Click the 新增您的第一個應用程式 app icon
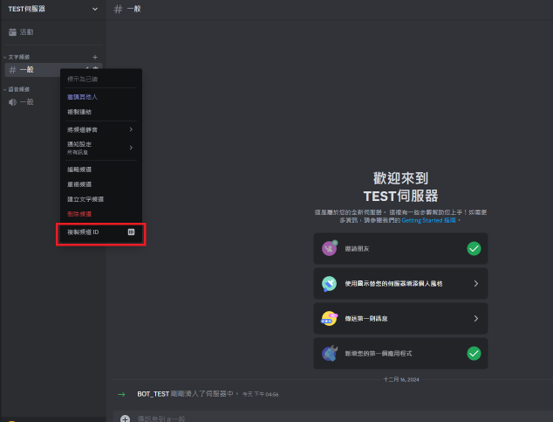This screenshot has height=422, width=553. (x=330, y=353)
